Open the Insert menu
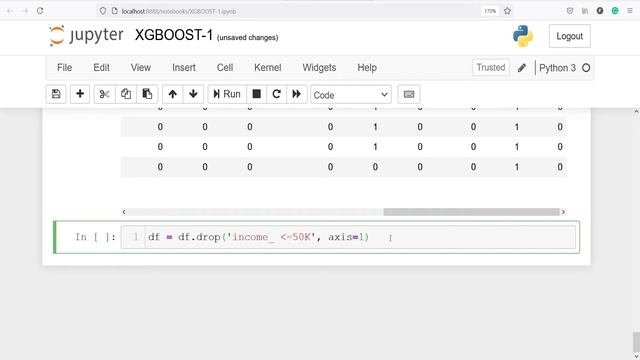The height and width of the screenshot is (360, 640). pos(184,68)
